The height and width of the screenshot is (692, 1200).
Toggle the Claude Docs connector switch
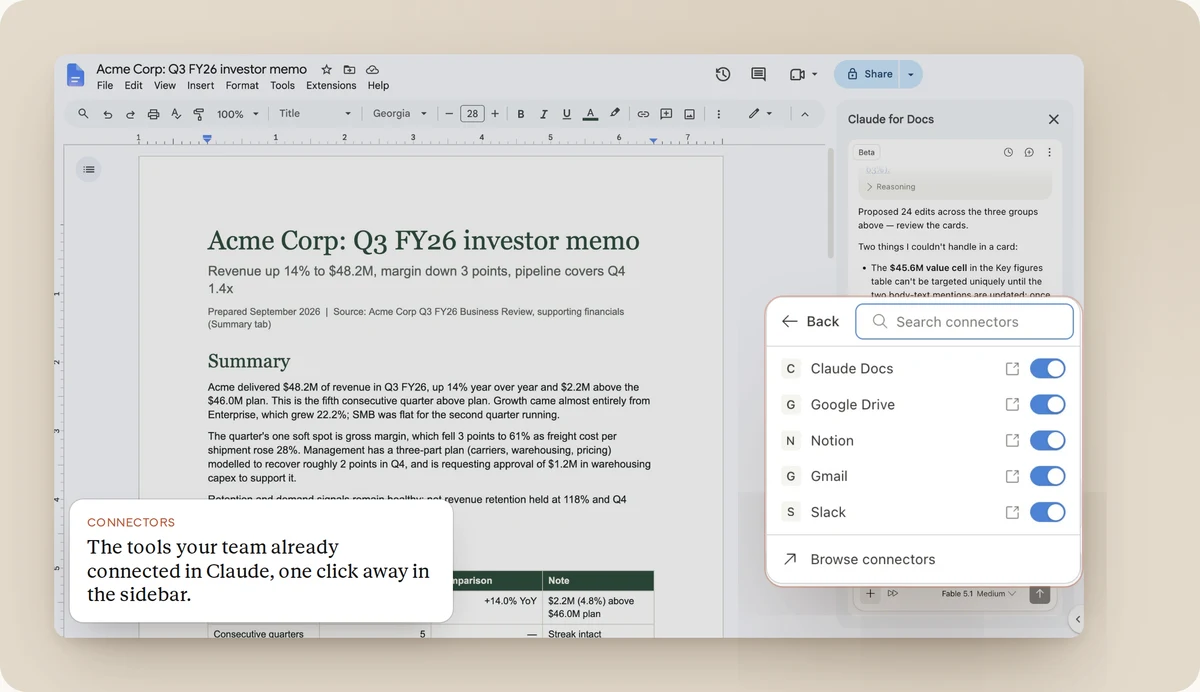click(1048, 369)
